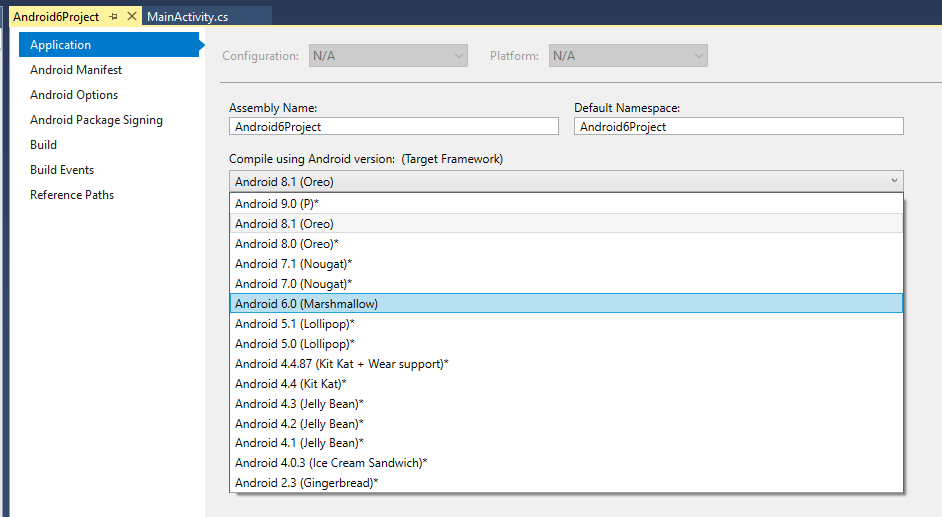This screenshot has height=517, width=942.
Task: Open the Application settings page
Action: [109, 44]
